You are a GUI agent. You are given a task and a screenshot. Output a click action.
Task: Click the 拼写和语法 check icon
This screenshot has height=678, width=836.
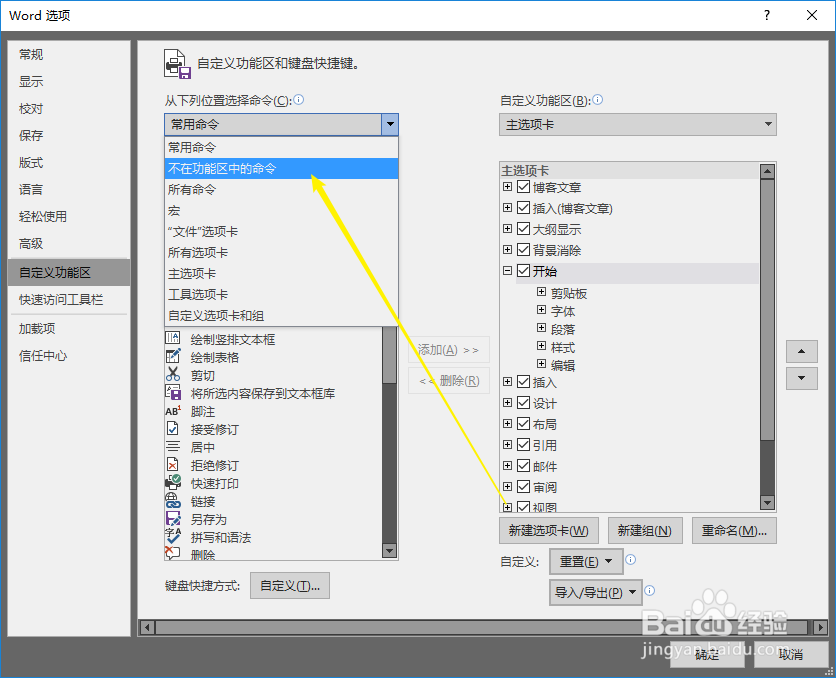pos(173,536)
